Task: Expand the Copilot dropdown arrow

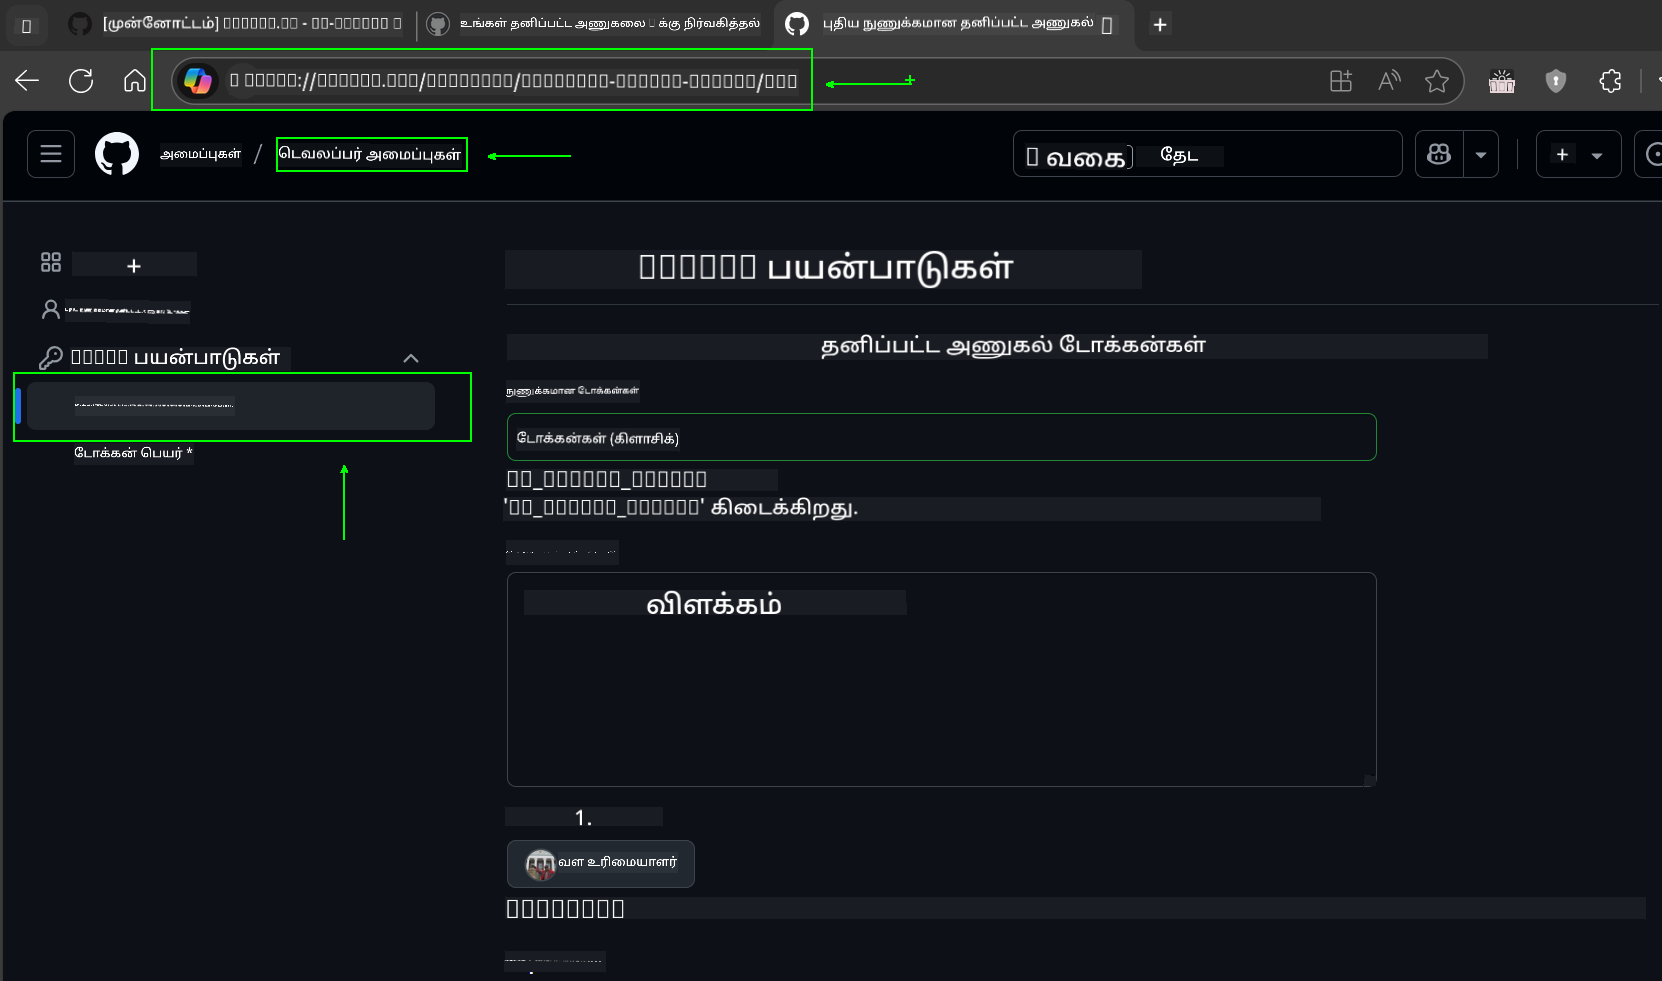Action: point(1481,154)
